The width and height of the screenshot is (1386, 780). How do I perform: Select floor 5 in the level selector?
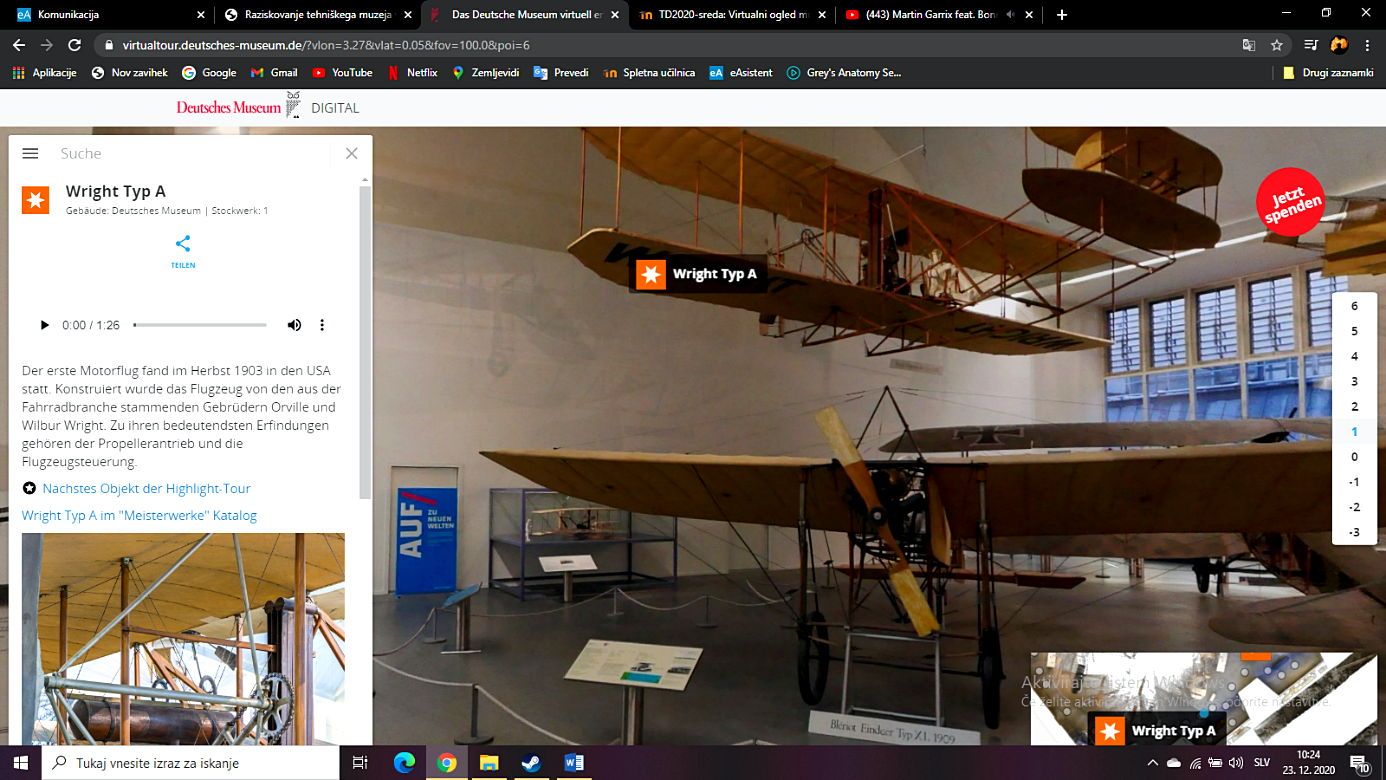point(1354,331)
